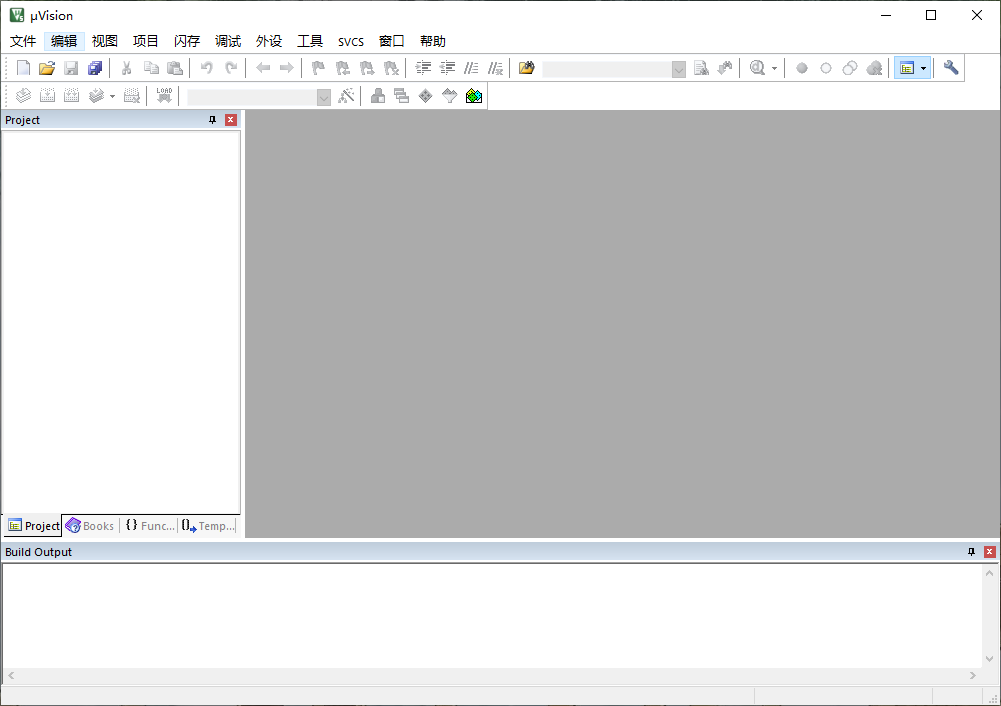Click the Stop Build icon
Viewport: 1001px width, 706px height.
pos(132,96)
